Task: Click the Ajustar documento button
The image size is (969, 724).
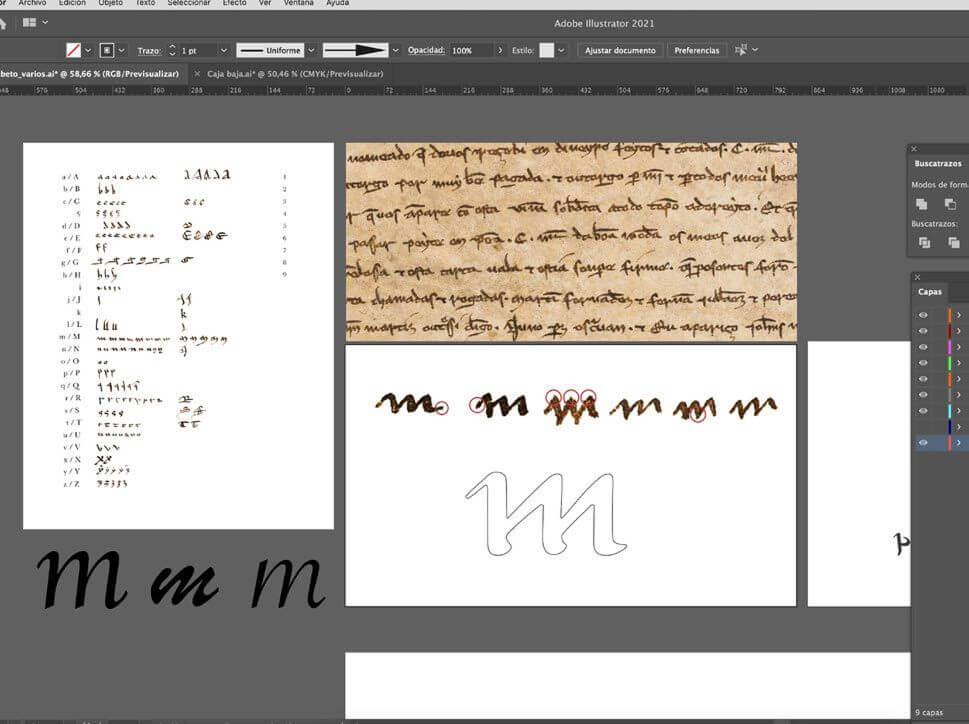Action: click(620, 50)
